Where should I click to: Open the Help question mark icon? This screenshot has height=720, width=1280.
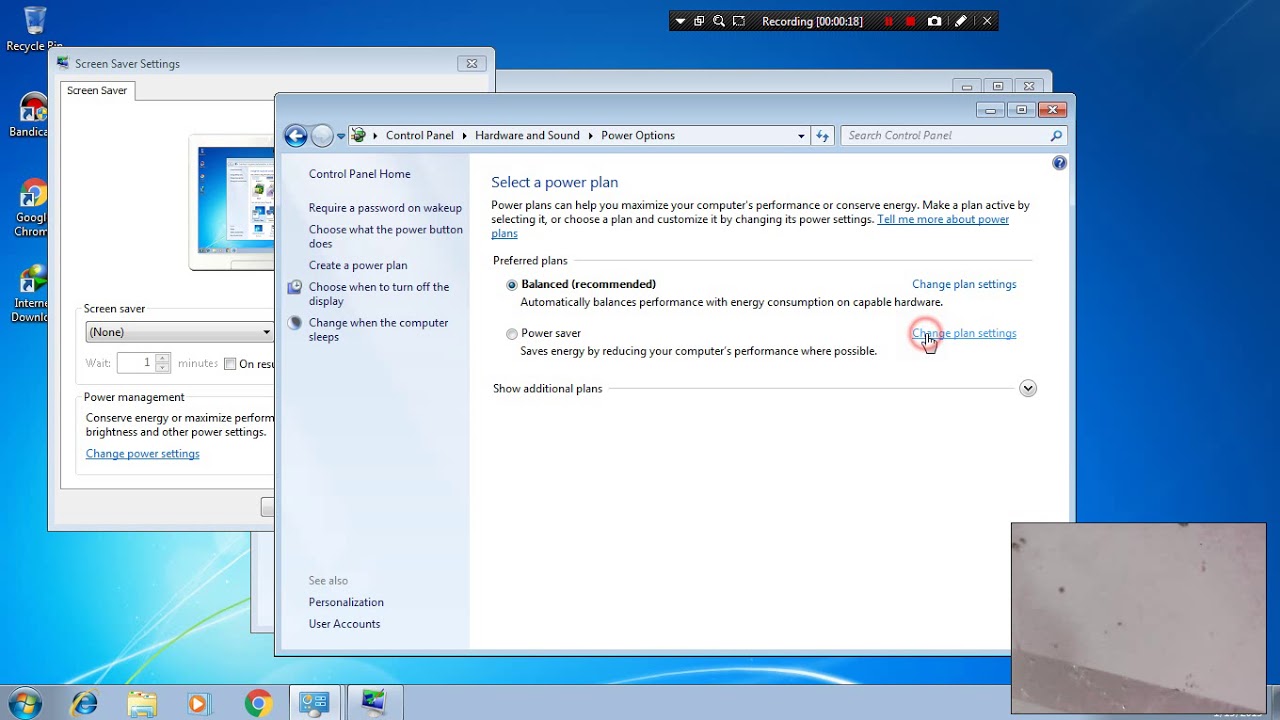tap(1059, 163)
